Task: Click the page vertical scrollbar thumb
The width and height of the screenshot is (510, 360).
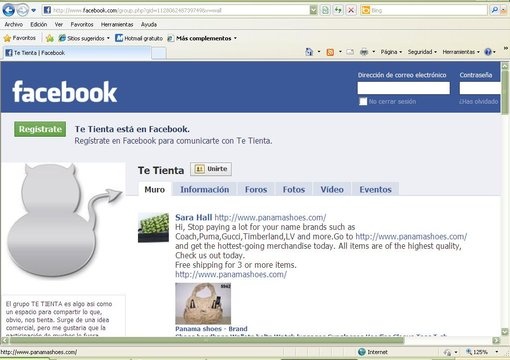Action: click(505, 93)
